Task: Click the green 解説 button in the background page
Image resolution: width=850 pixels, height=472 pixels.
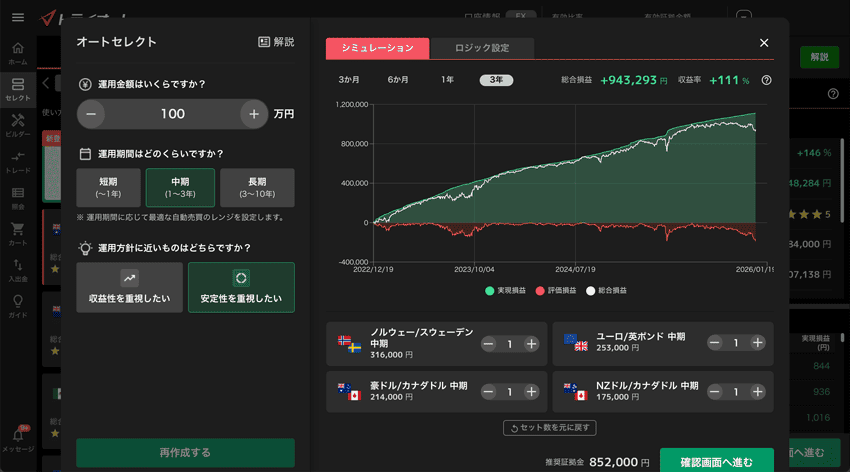Action: click(819, 57)
